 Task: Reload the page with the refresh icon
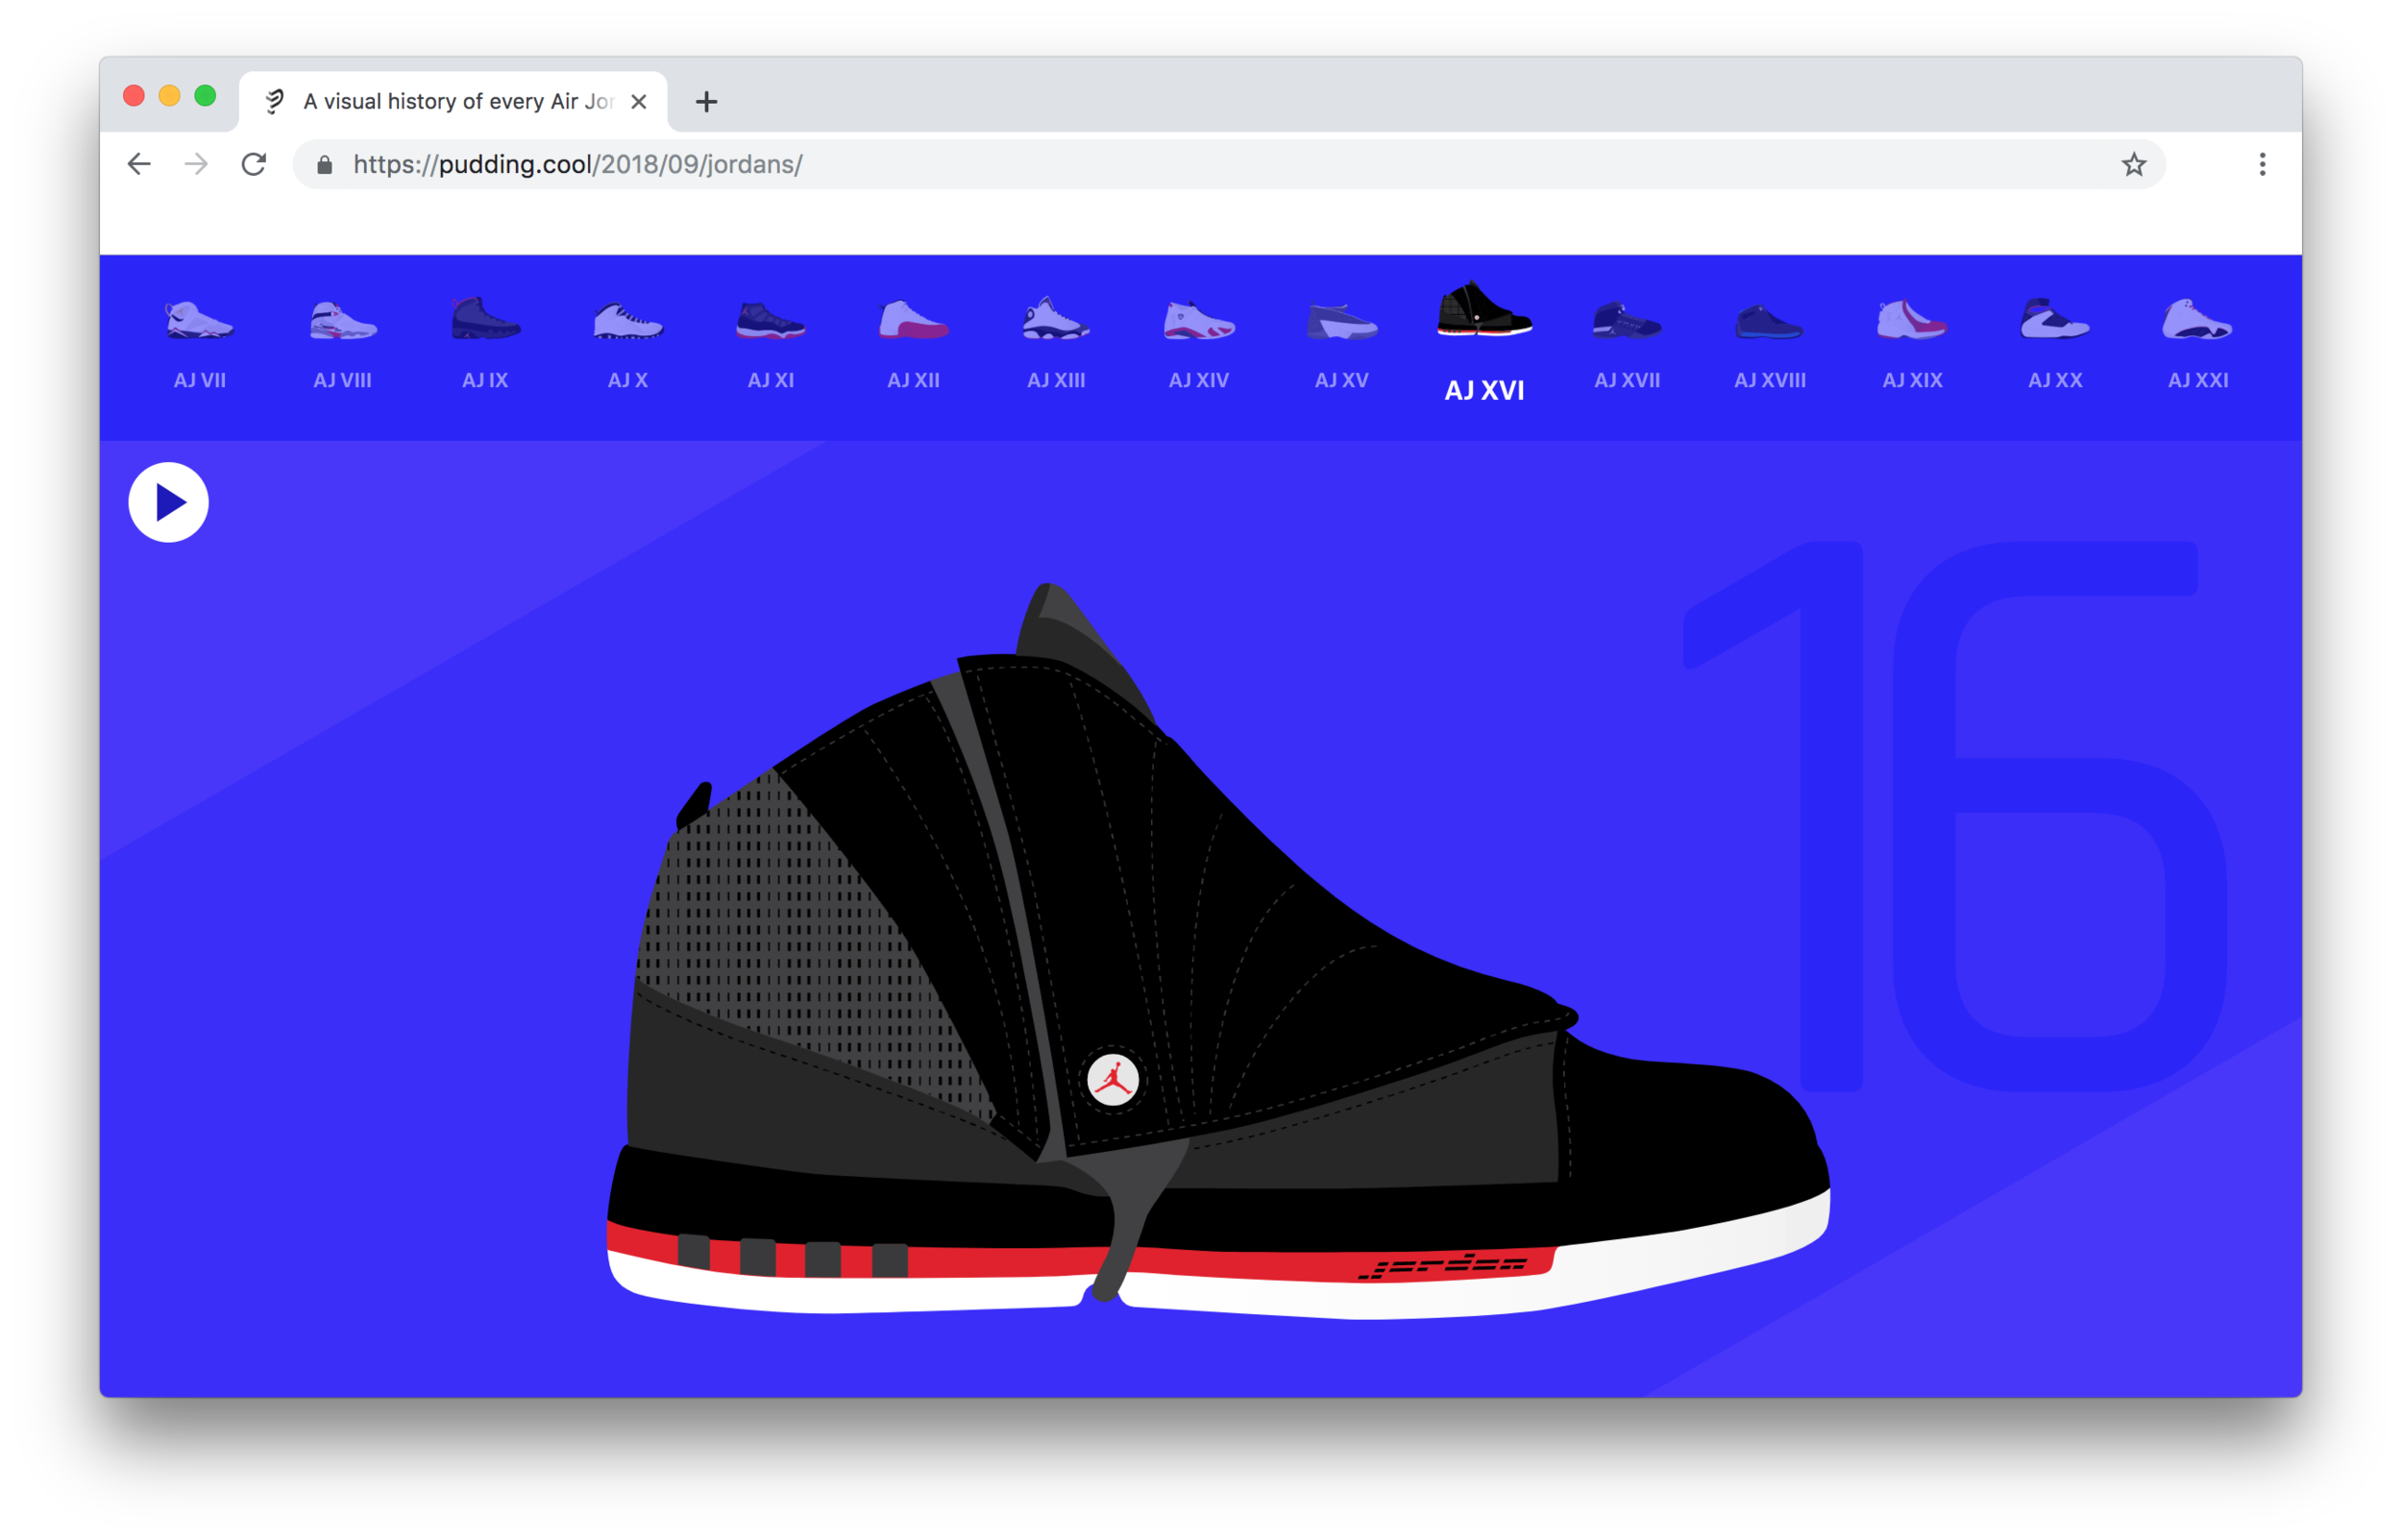point(254,164)
